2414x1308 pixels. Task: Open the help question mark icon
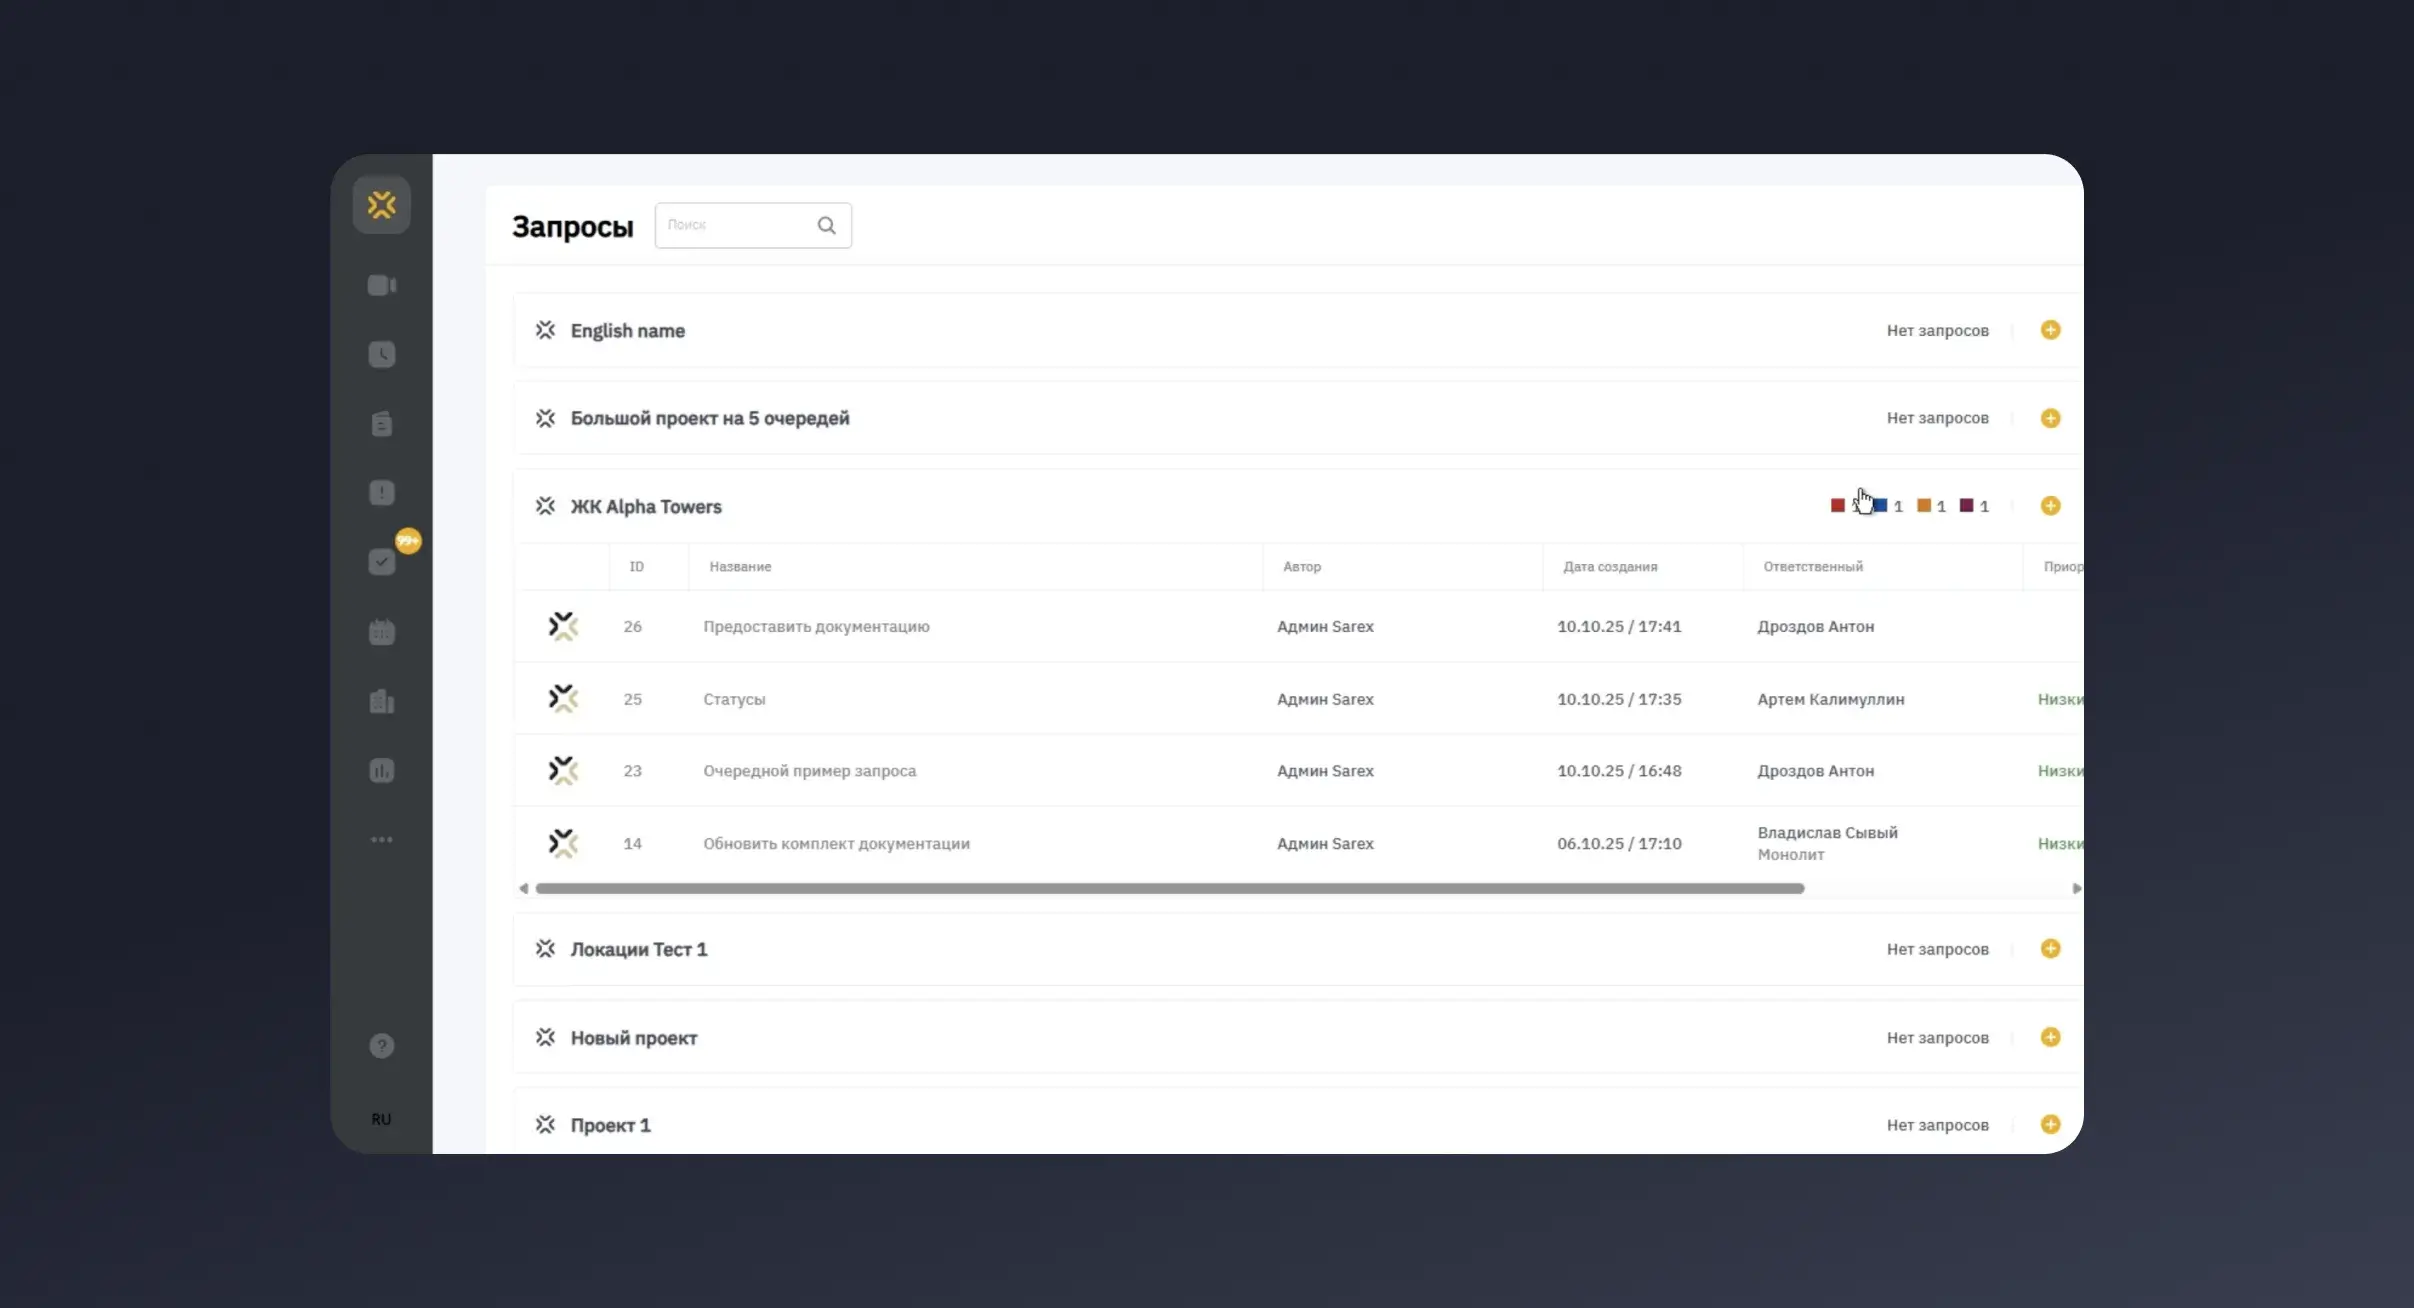[x=382, y=1046]
